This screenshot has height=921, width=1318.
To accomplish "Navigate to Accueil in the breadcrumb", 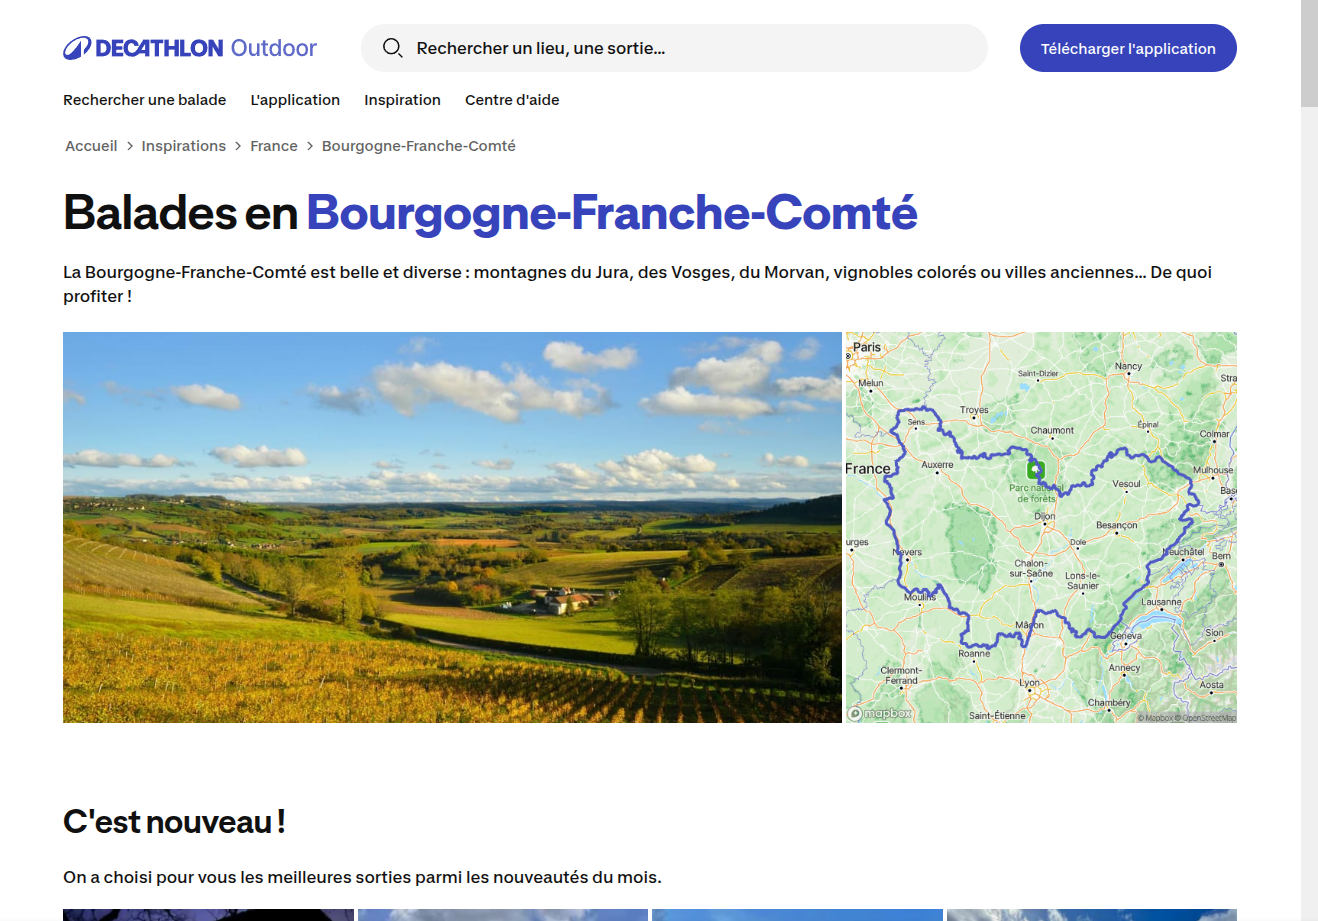I will (x=91, y=146).
